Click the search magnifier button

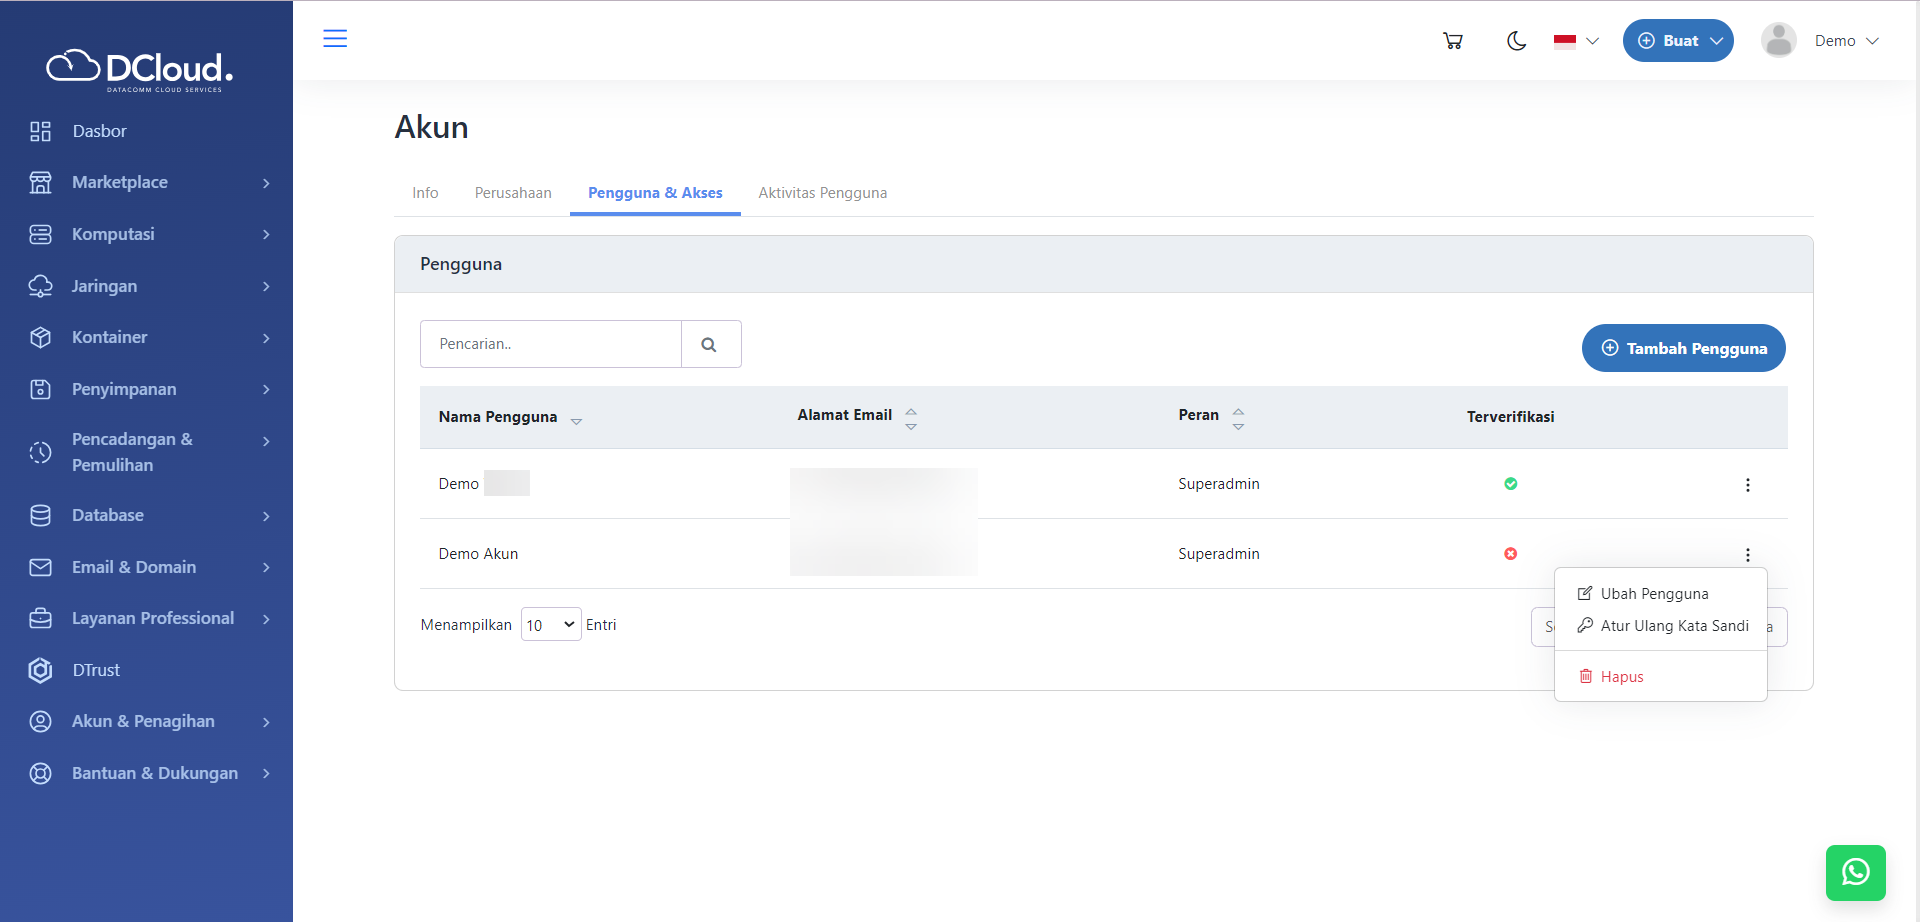[x=710, y=344]
